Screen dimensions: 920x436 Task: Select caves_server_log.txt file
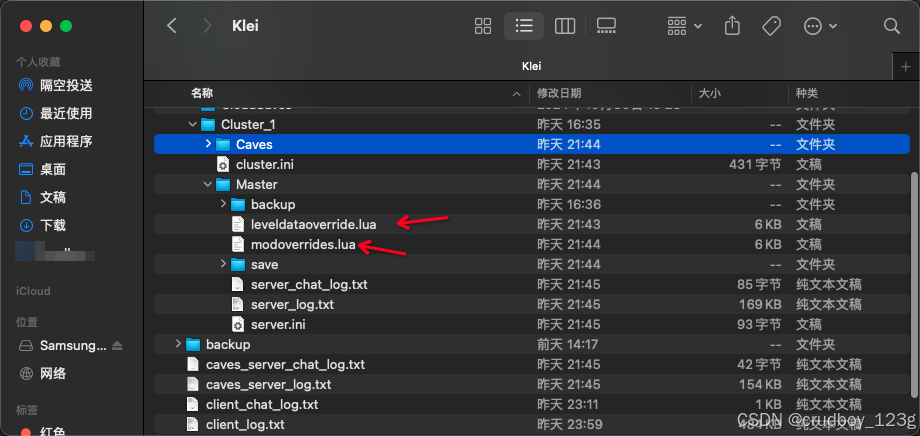(x=268, y=384)
